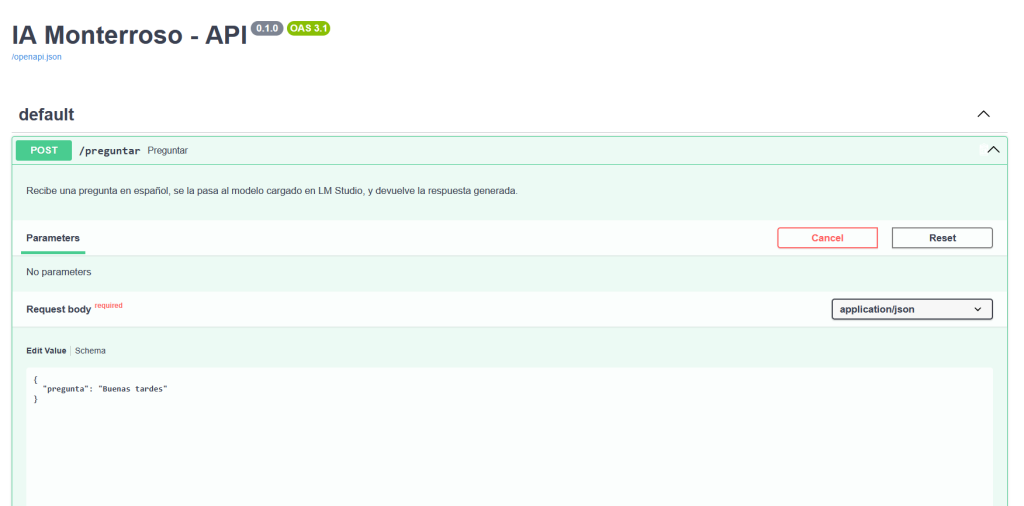1024x506 pixels.
Task: Collapse the /preguntar operation chevron
Action: [x=993, y=150]
